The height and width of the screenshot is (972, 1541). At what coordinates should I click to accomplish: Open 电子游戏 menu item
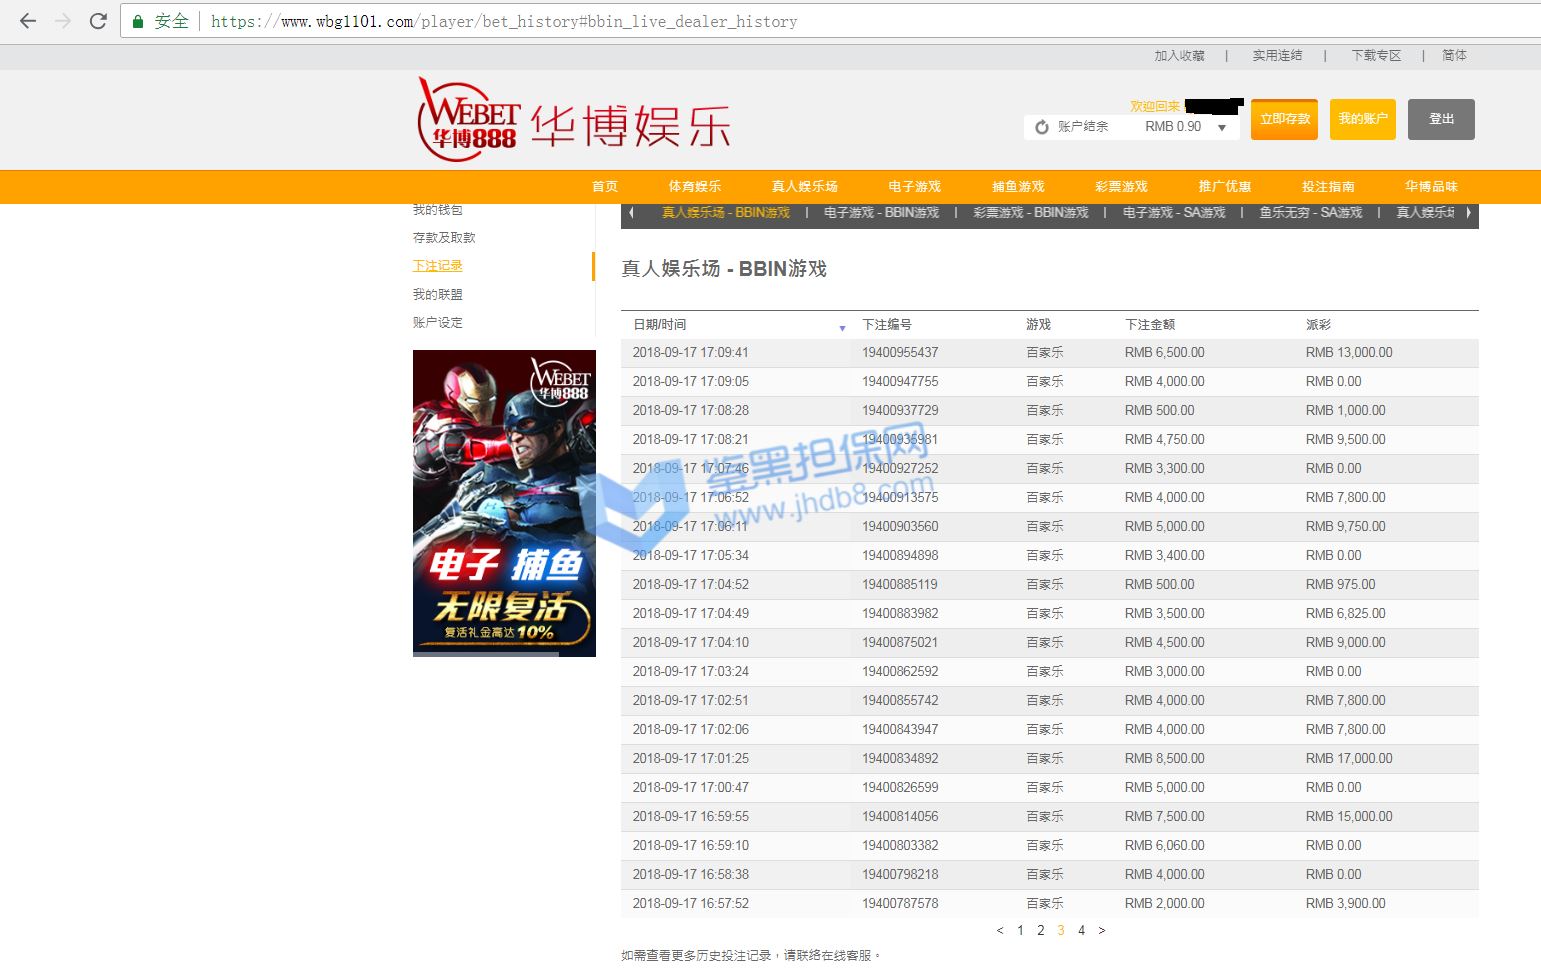(914, 187)
